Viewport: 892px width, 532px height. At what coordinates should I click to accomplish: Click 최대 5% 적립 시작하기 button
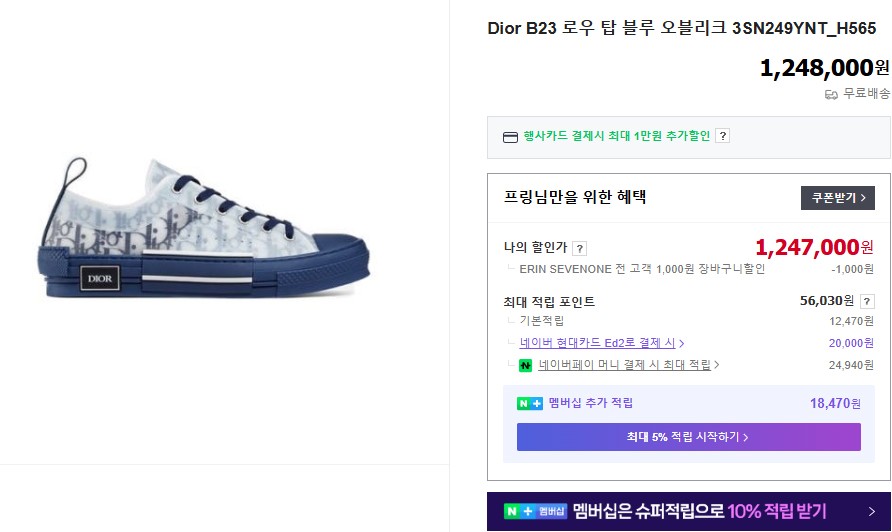pyautogui.click(x=688, y=437)
